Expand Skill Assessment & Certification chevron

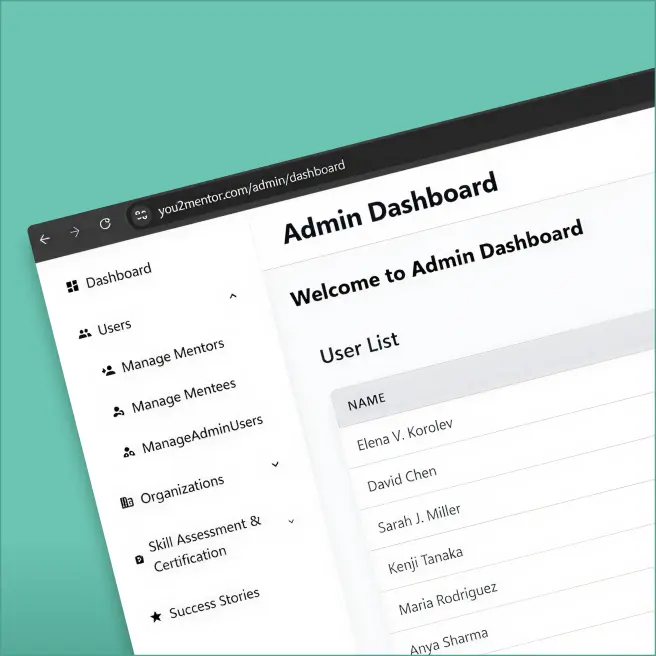(292, 521)
